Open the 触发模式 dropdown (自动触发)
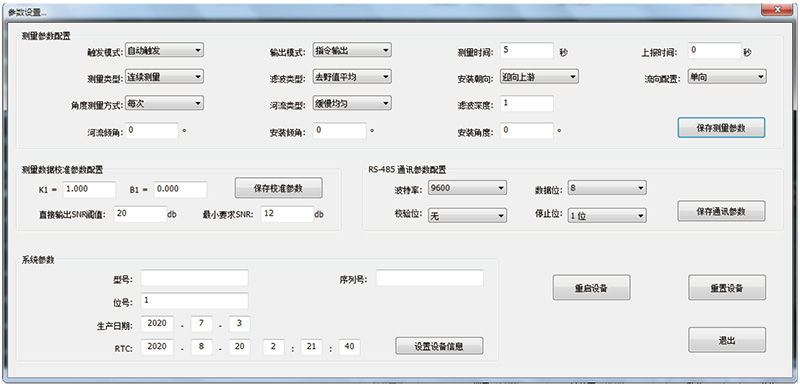This screenshot has height=386, width=800. [x=164, y=50]
